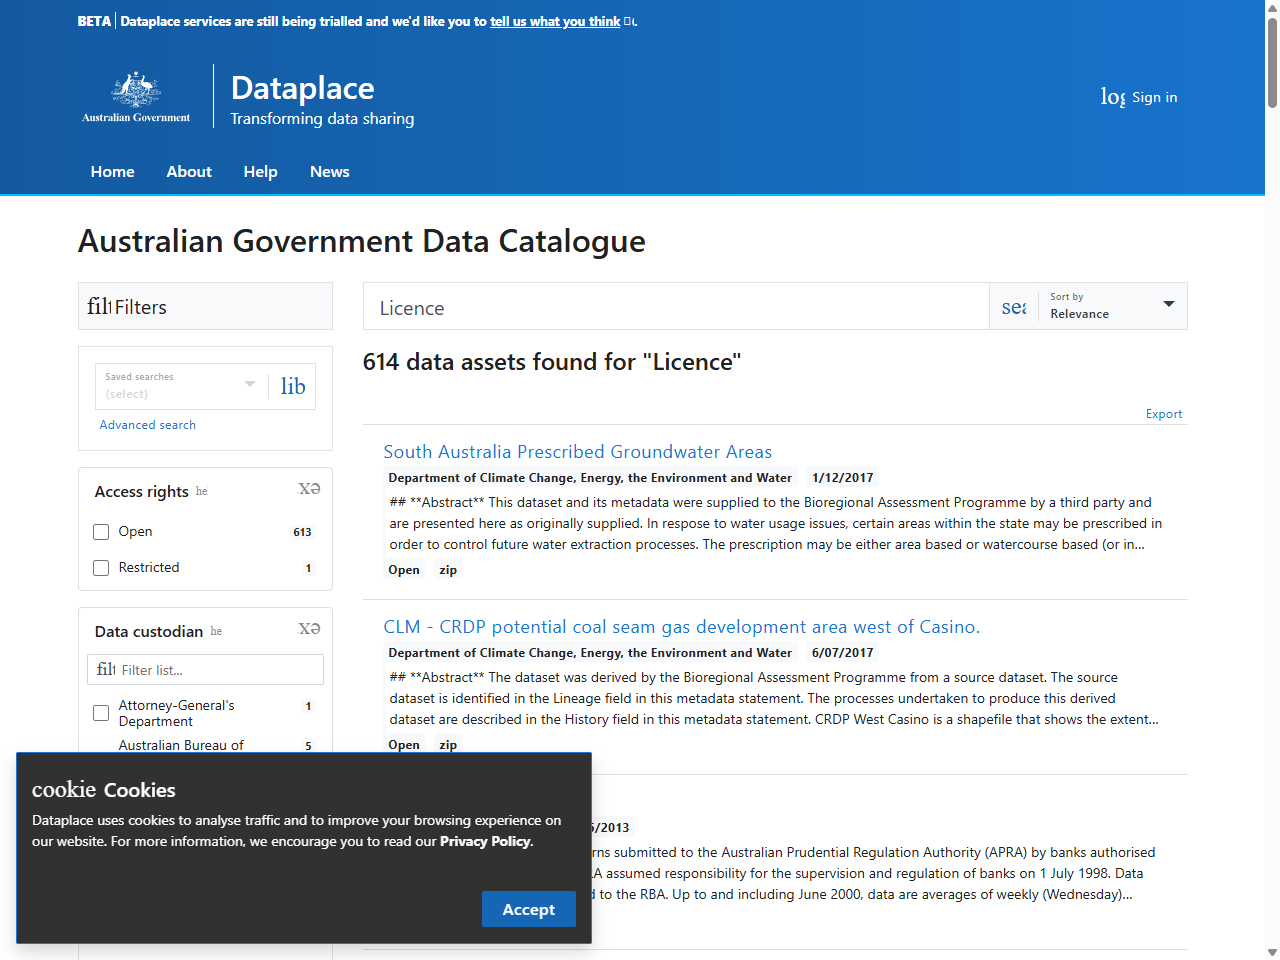1280x960 pixels.
Task: Open the Sort by Relevance dropdown
Action: coord(1112,306)
